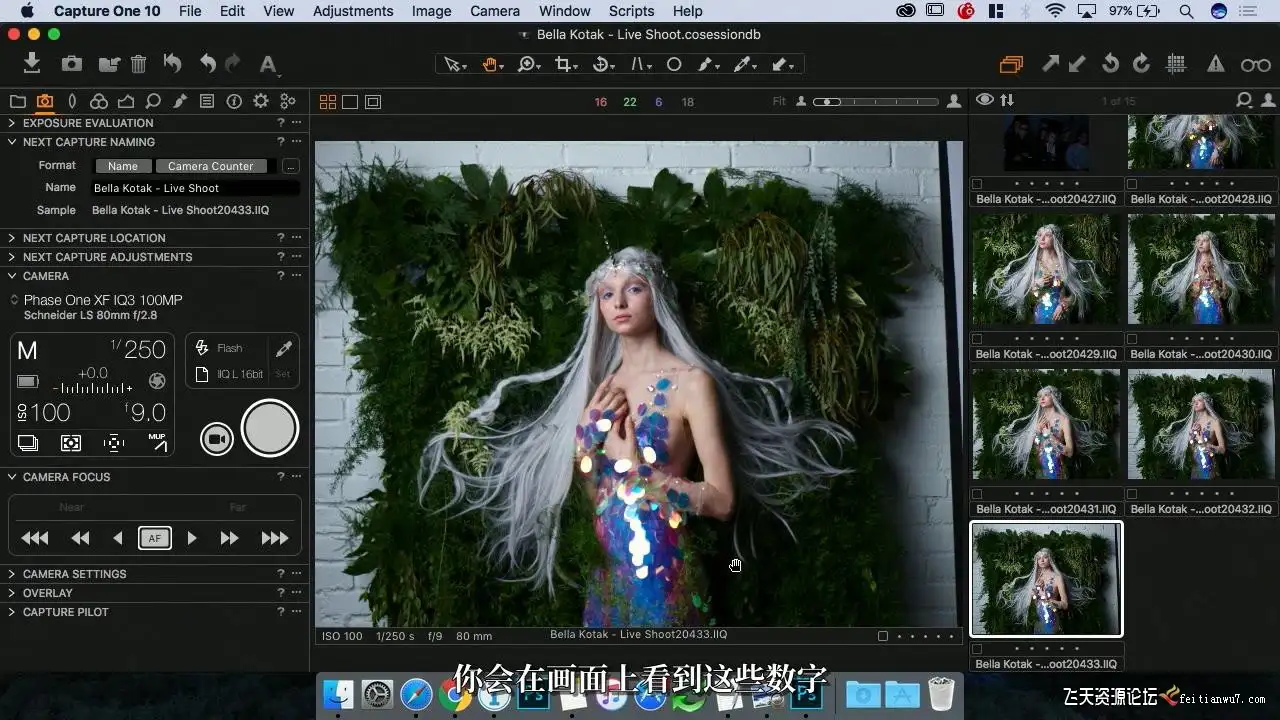
Task: Click the Name format token
Action: pyautogui.click(x=123, y=166)
